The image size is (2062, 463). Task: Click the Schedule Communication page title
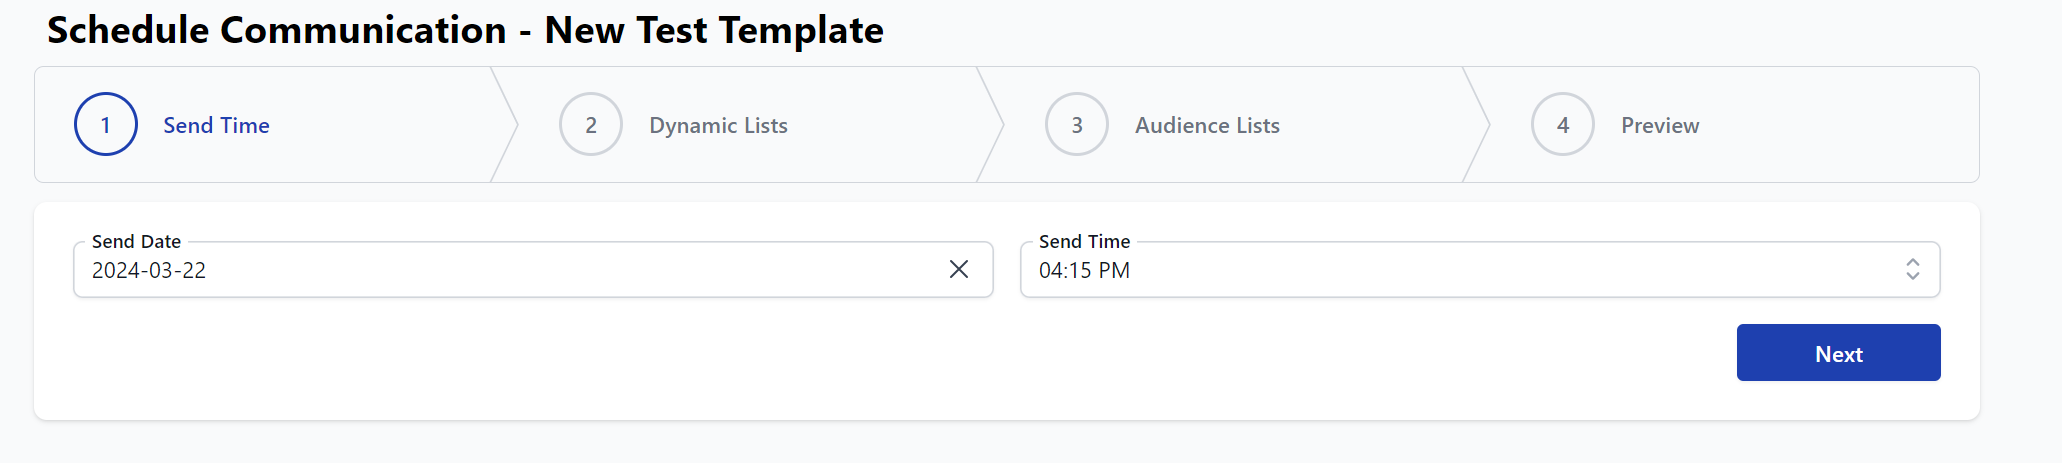coord(465,30)
